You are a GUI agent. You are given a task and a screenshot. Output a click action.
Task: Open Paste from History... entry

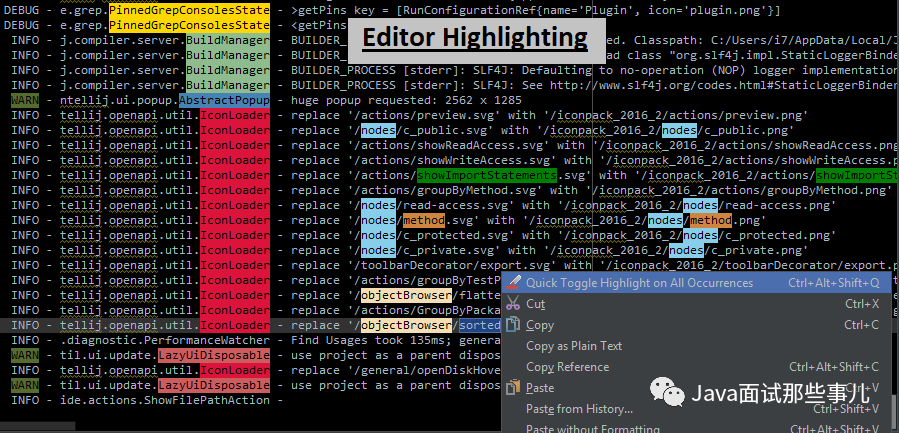tap(697, 409)
